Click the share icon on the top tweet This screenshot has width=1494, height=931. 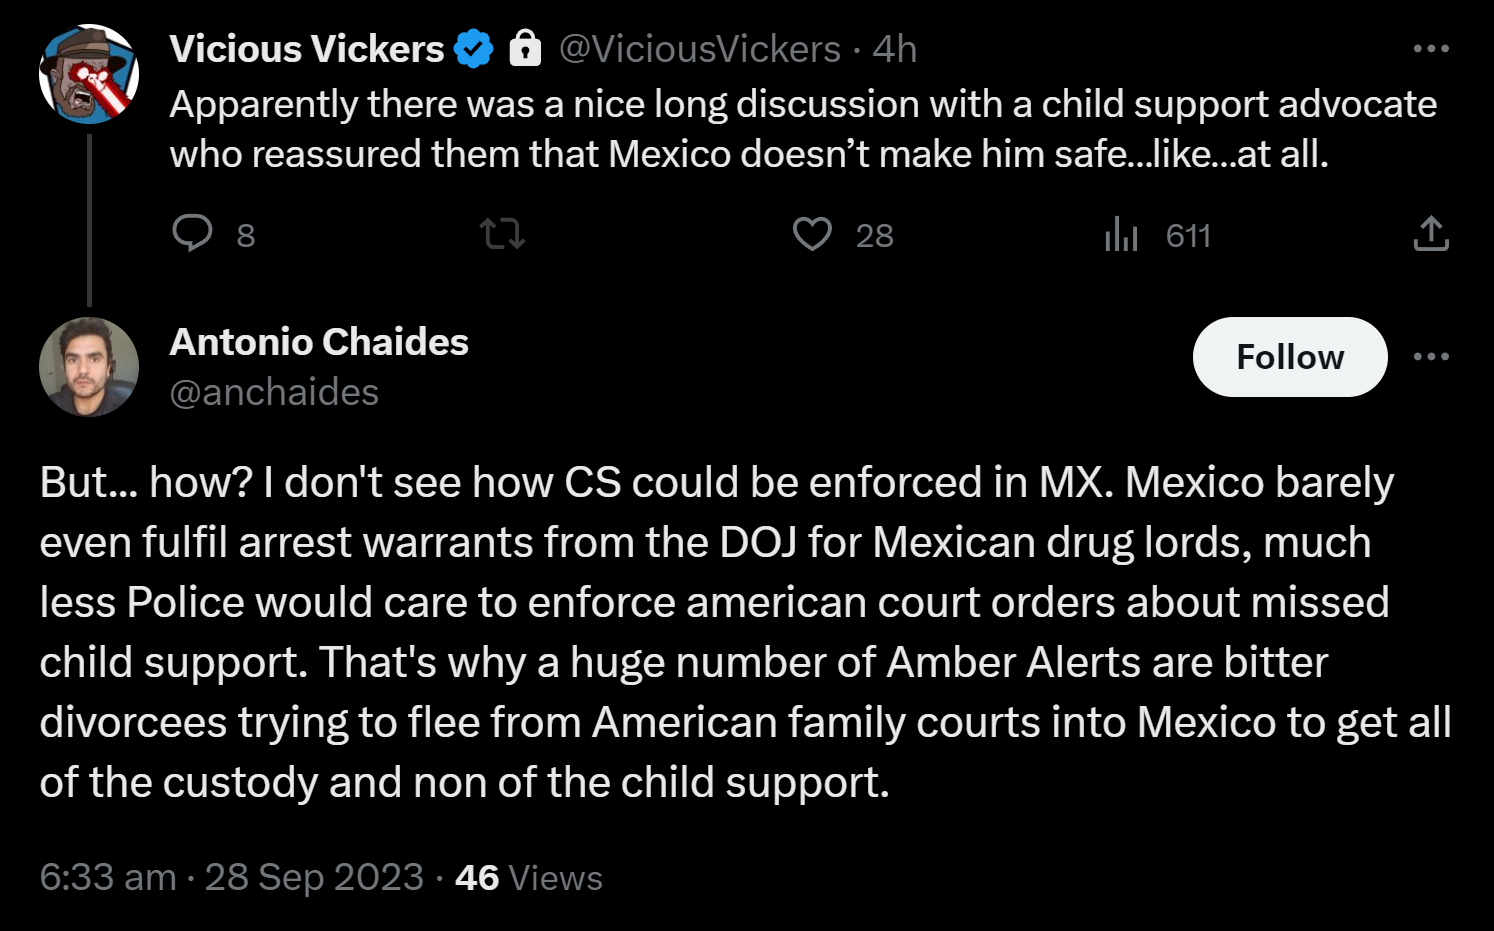click(x=1431, y=234)
